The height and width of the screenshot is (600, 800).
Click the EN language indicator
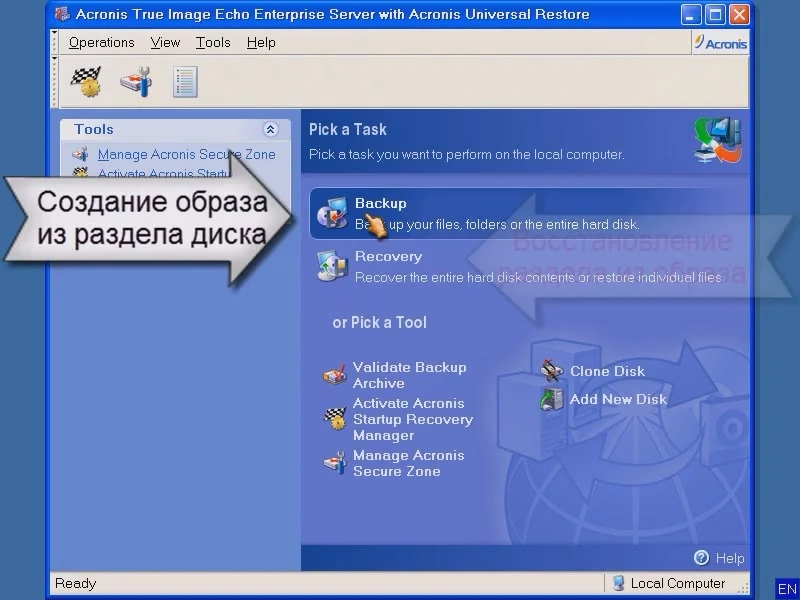point(787,589)
